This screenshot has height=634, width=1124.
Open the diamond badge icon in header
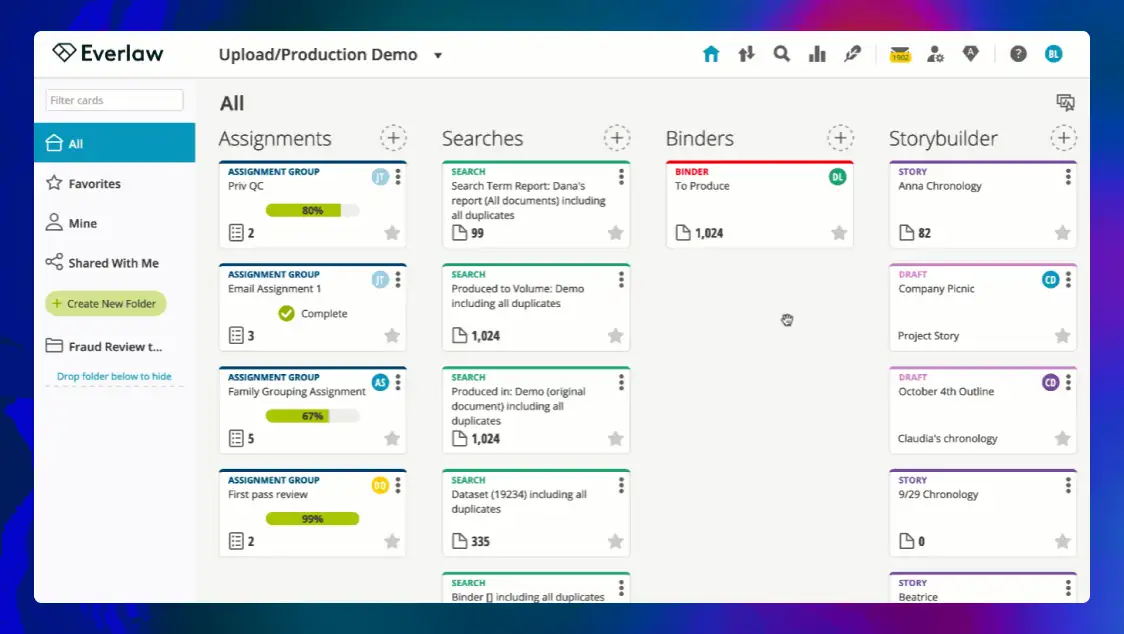(971, 54)
